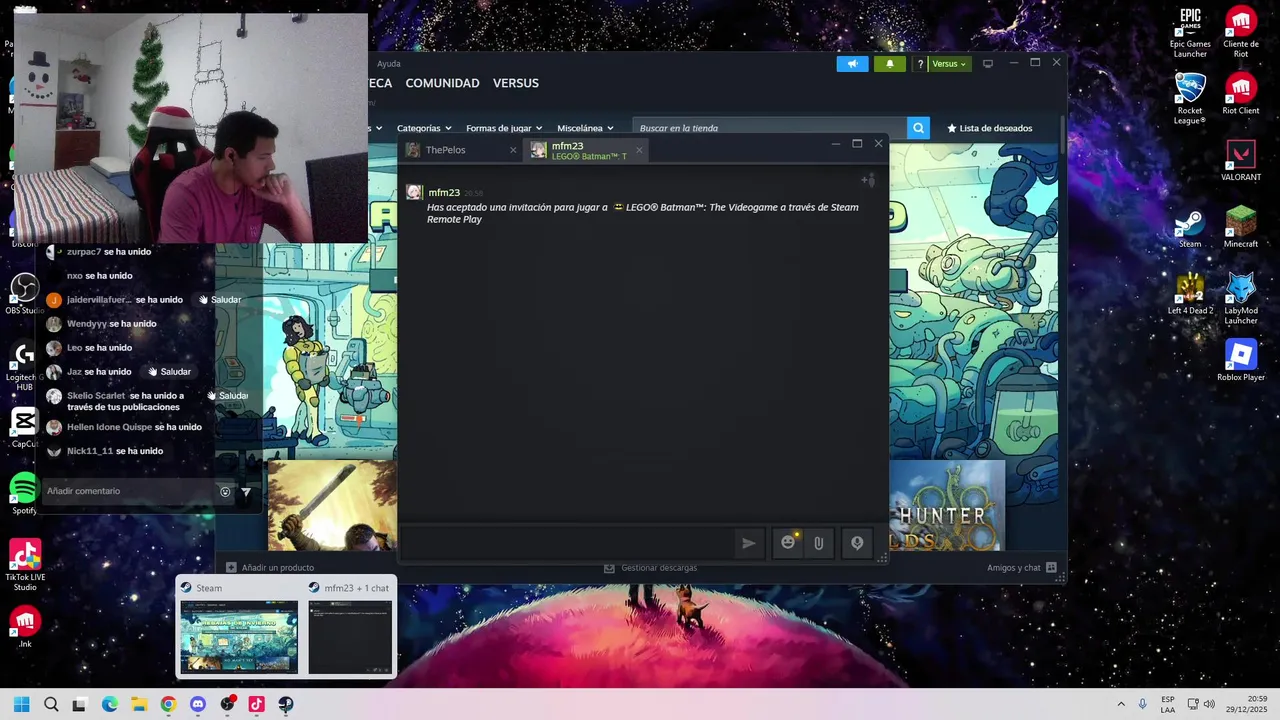Viewport: 1280px width, 720px height.
Task: Open the Left 4 Dead 2 desktop icon
Action: 1190,294
